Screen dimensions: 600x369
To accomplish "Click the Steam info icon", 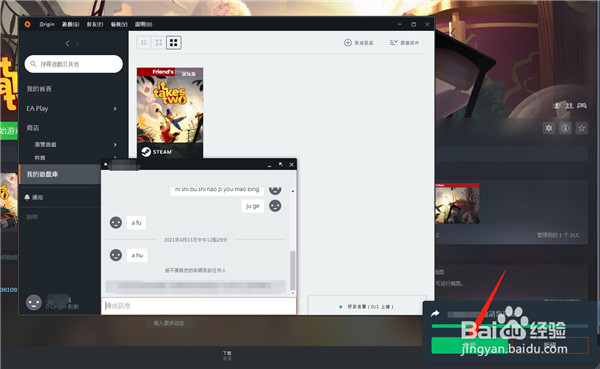I will (x=565, y=128).
